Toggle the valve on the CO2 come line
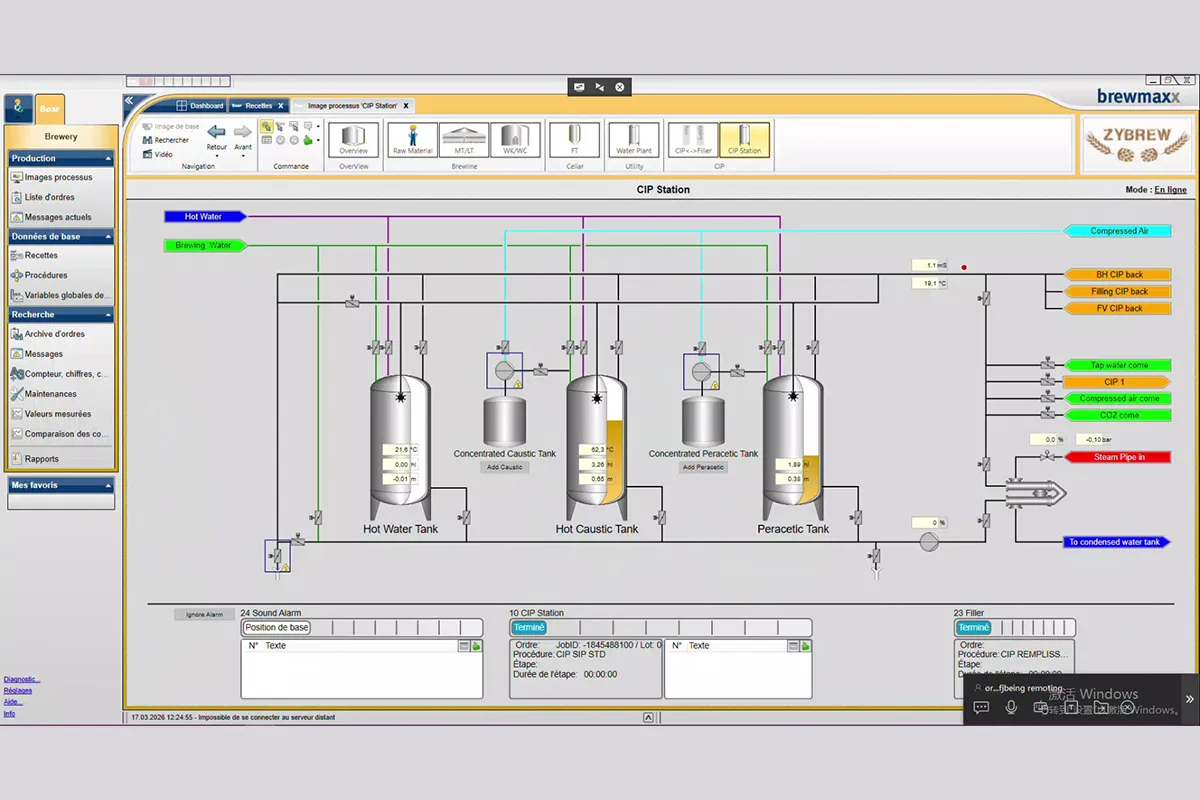 1047,414
